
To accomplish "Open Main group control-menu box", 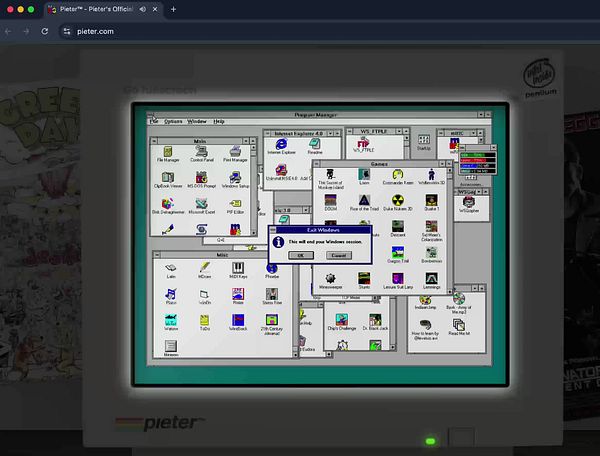I will [x=154, y=141].
